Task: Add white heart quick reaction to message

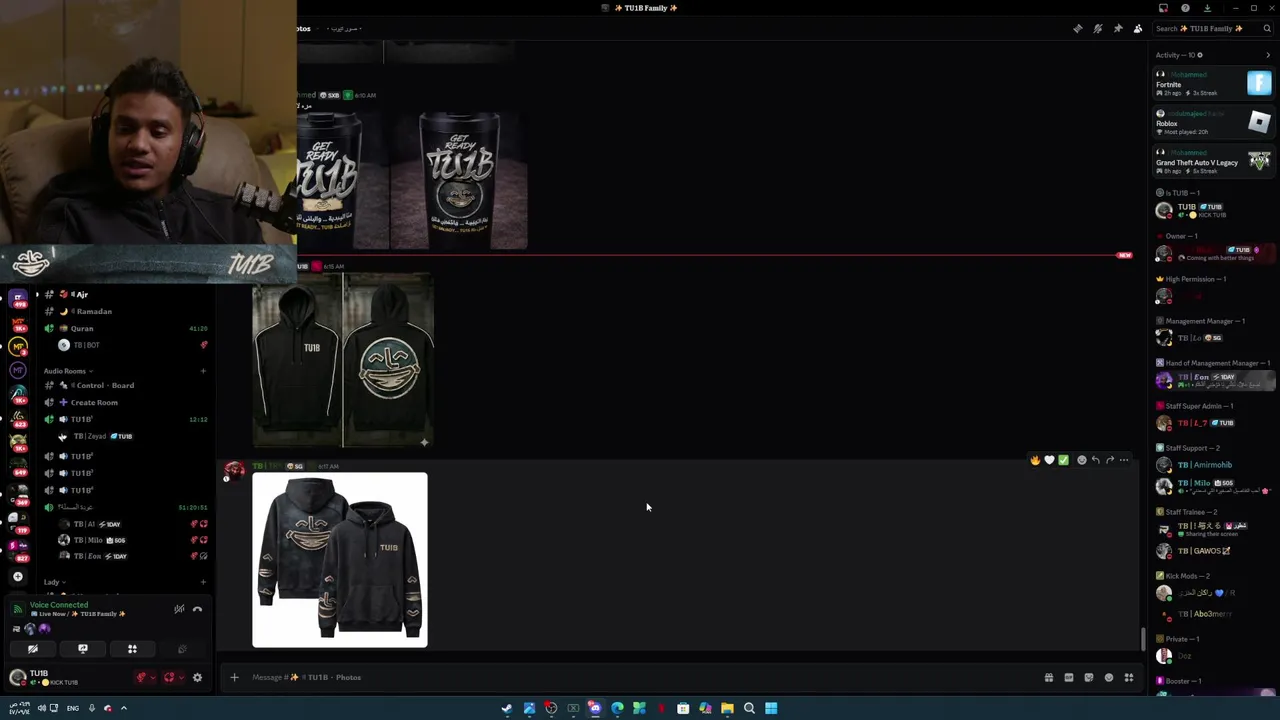Action: [1049, 460]
